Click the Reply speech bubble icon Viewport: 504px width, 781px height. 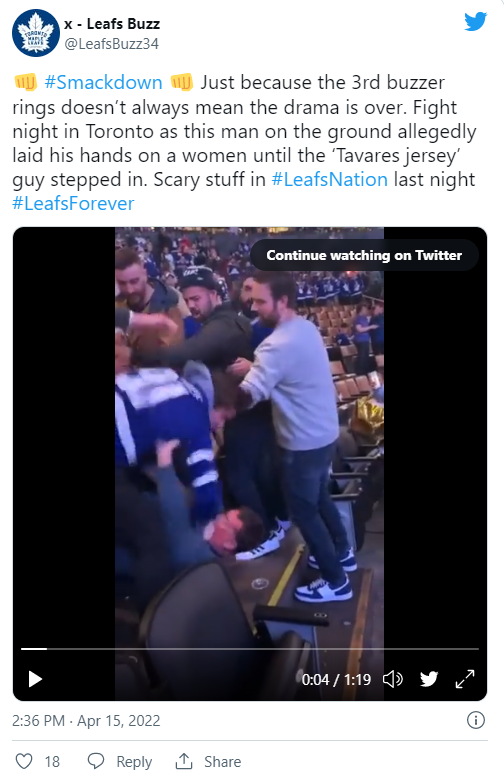[x=96, y=761]
